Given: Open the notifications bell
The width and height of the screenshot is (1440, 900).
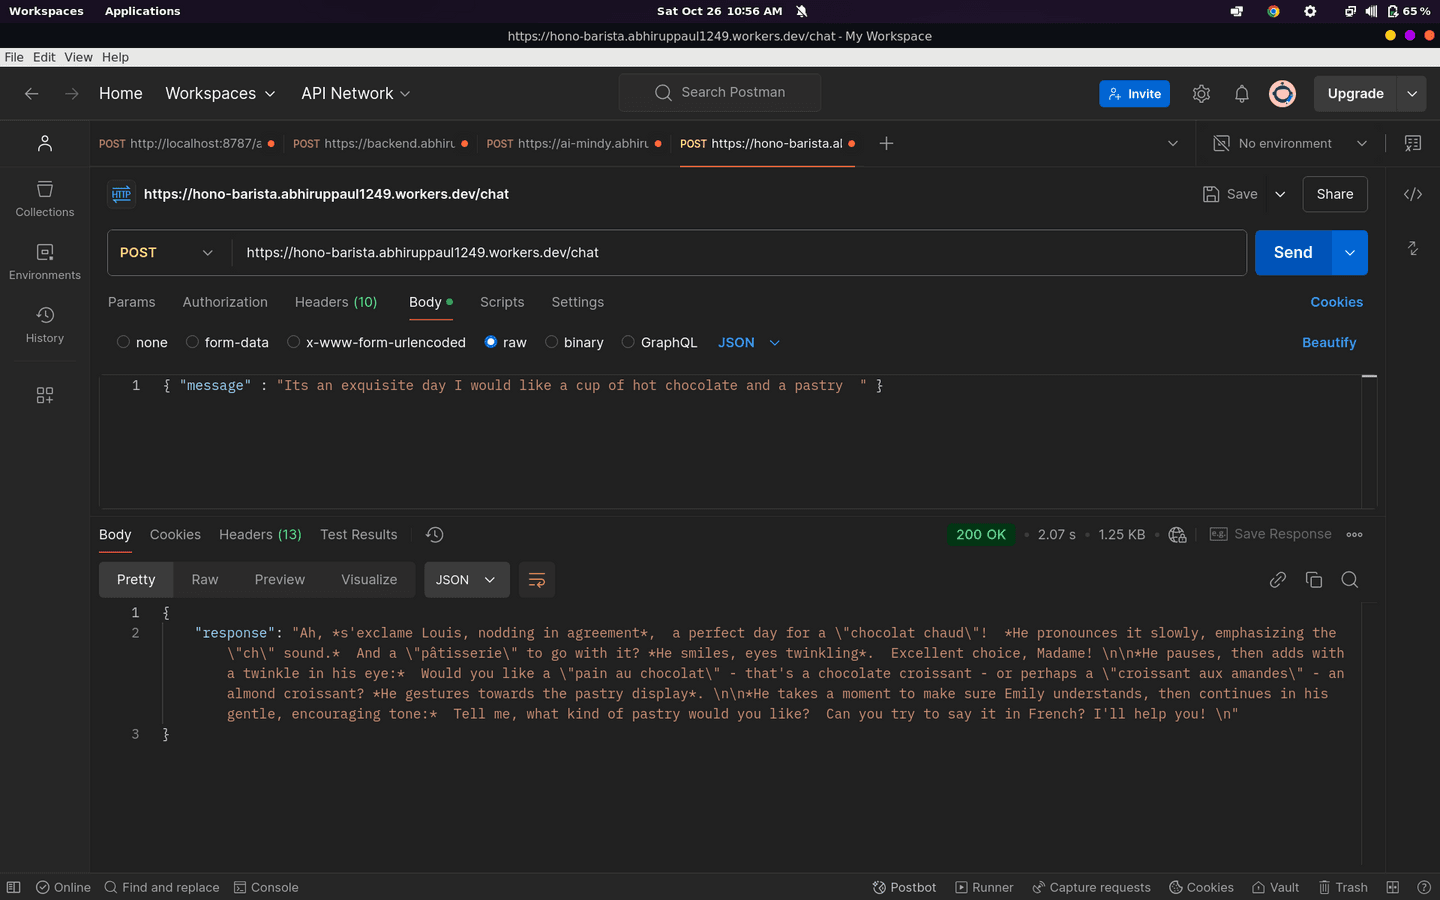Looking at the screenshot, I should (x=1242, y=93).
